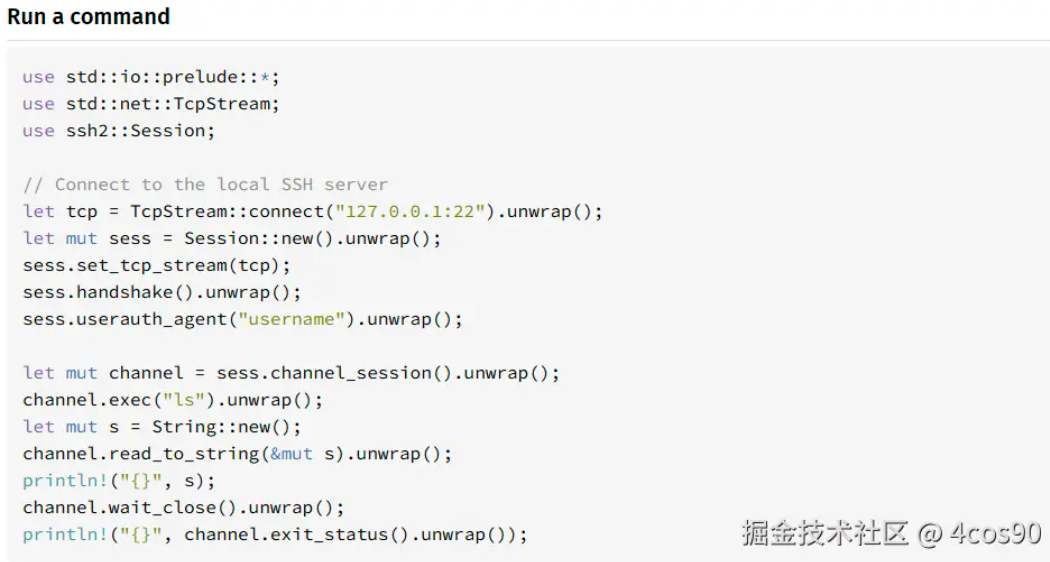The height and width of the screenshot is (562, 1050).
Task: Click the "掘金技术社区 @ 4cos90" watermark
Action: coord(891,533)
